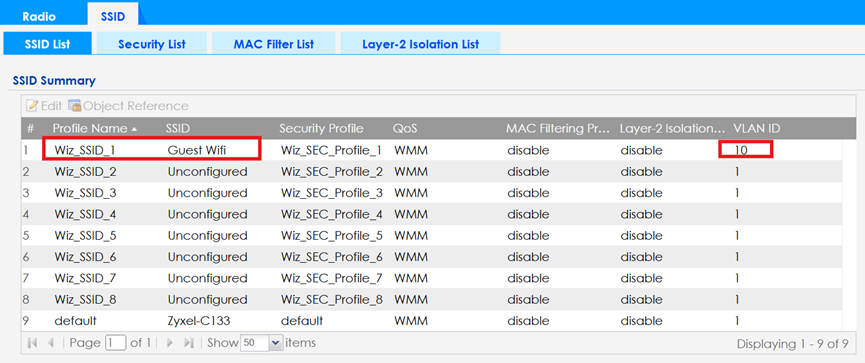Select the Wiz_SSID_1 Guest Wifi row
Viewport: 865px width, 363px height.
432,150
